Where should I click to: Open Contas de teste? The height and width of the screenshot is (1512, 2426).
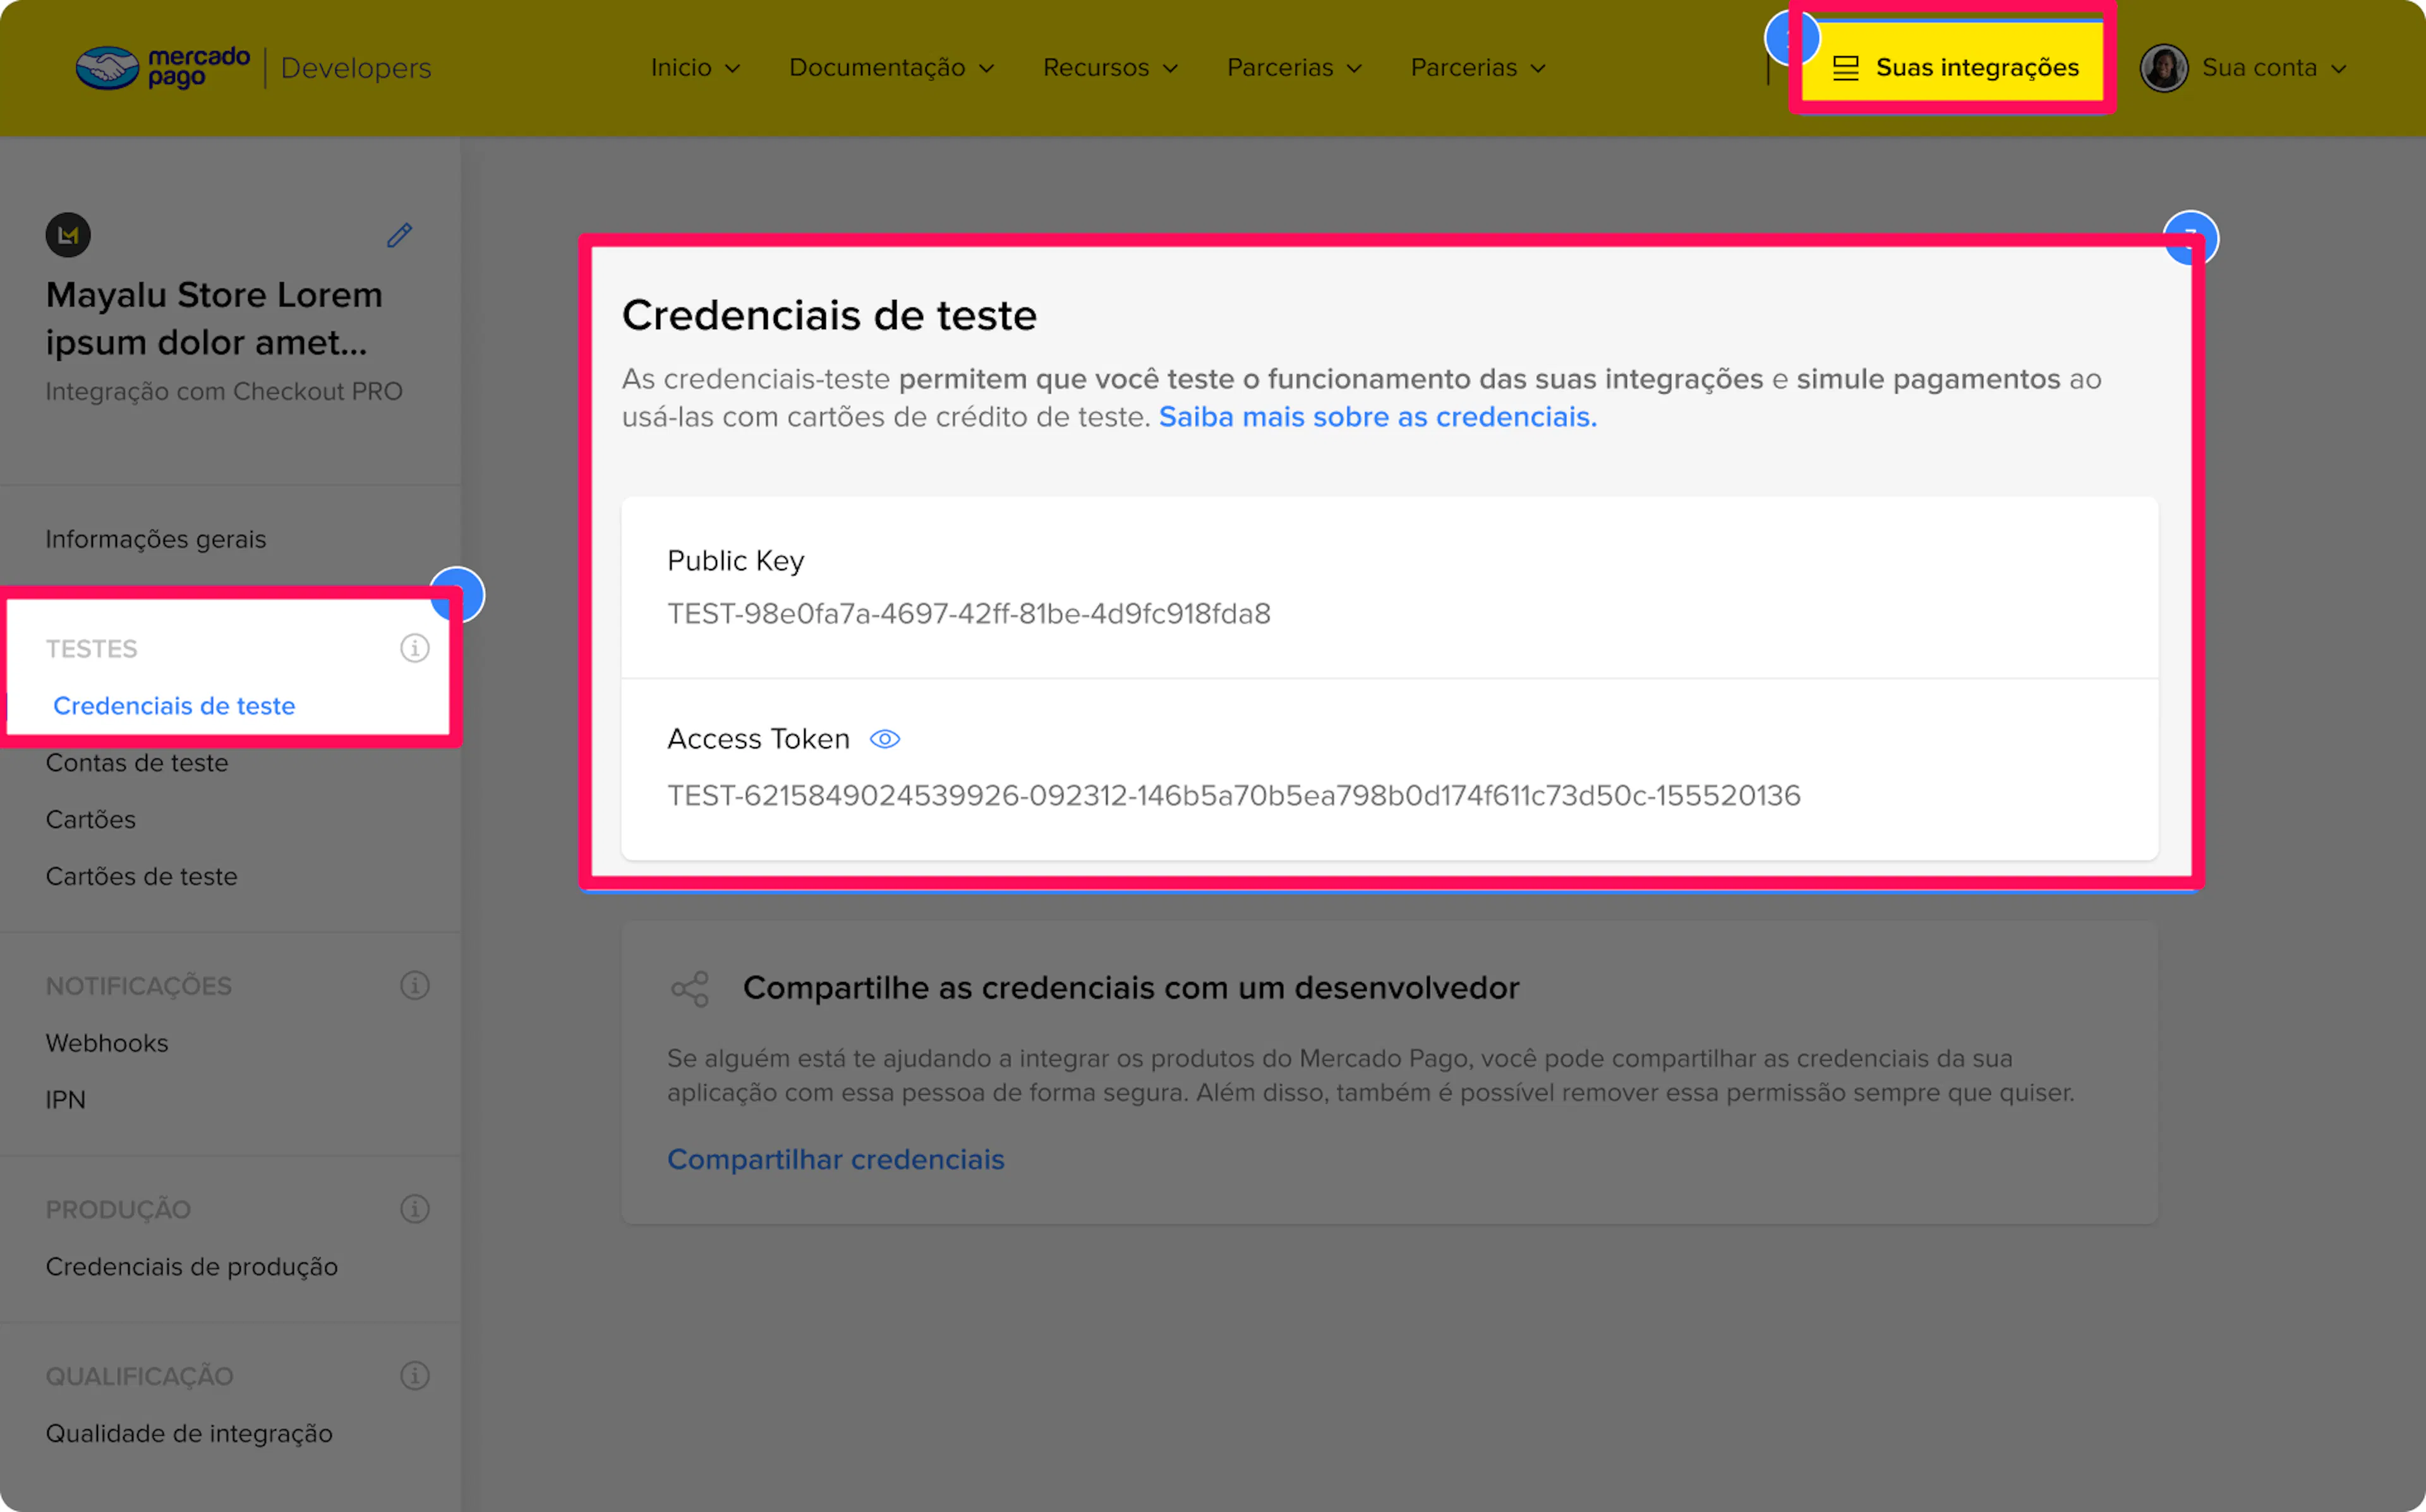tap(137, 762)
